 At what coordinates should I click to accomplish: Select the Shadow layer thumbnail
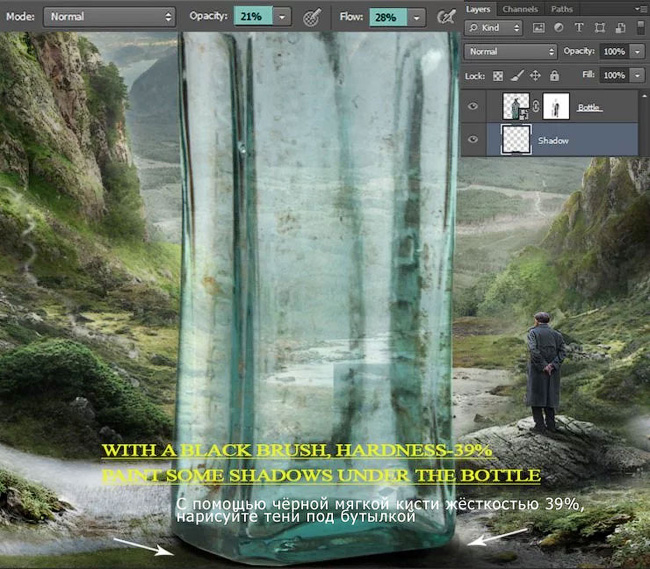(516, 140)
